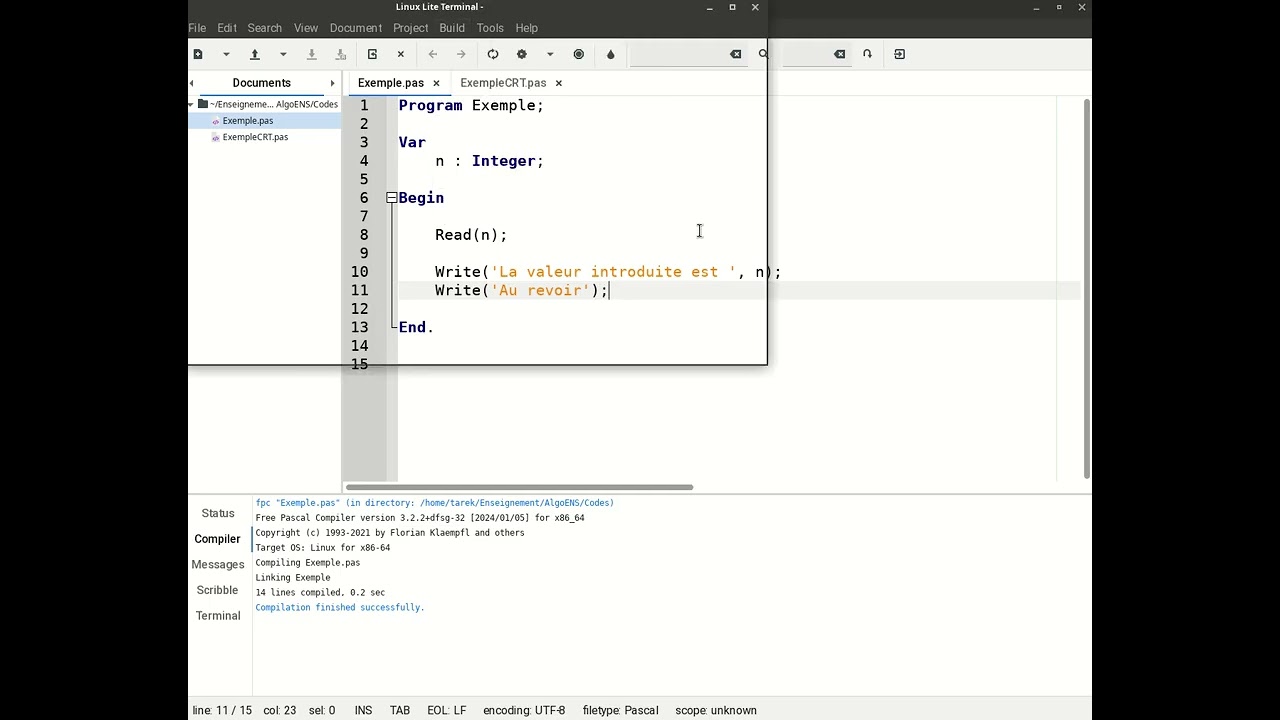
Task: Create a new file with toolbar icon
Action: [198, 54]
